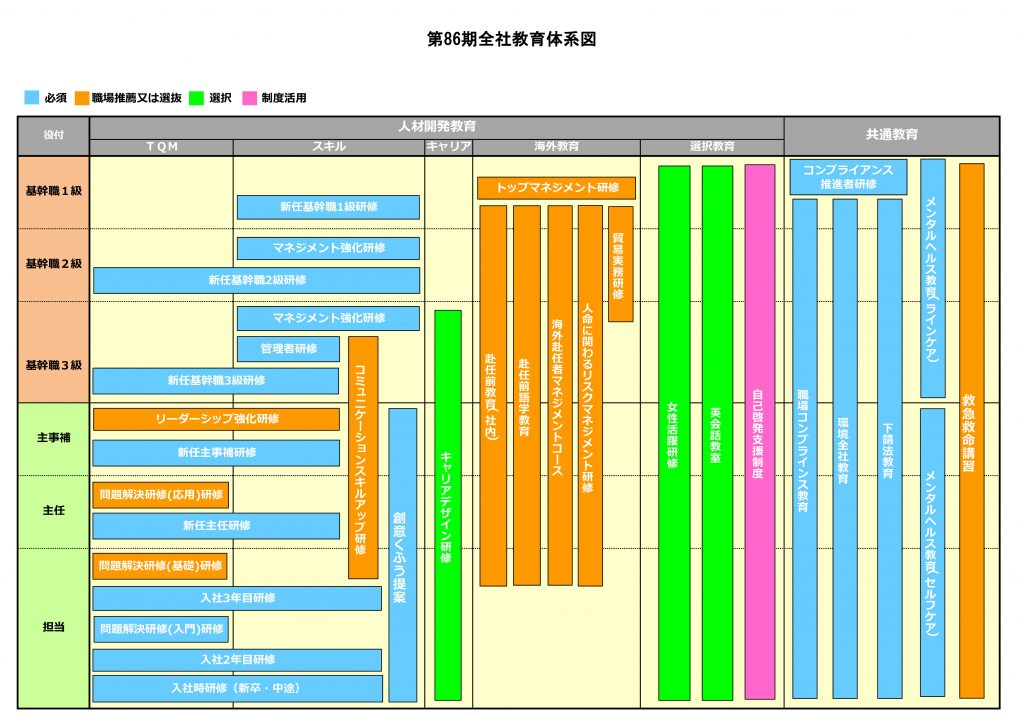Screen dimensions: 1024x724
Task: Click the pink 自己啓発支援制度 bar
Action: click(x=760, y=432)
